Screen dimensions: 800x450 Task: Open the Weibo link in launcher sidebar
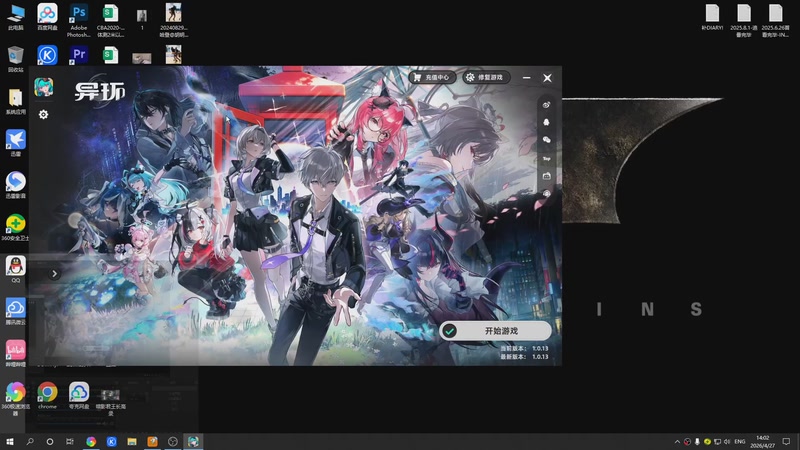546,105
